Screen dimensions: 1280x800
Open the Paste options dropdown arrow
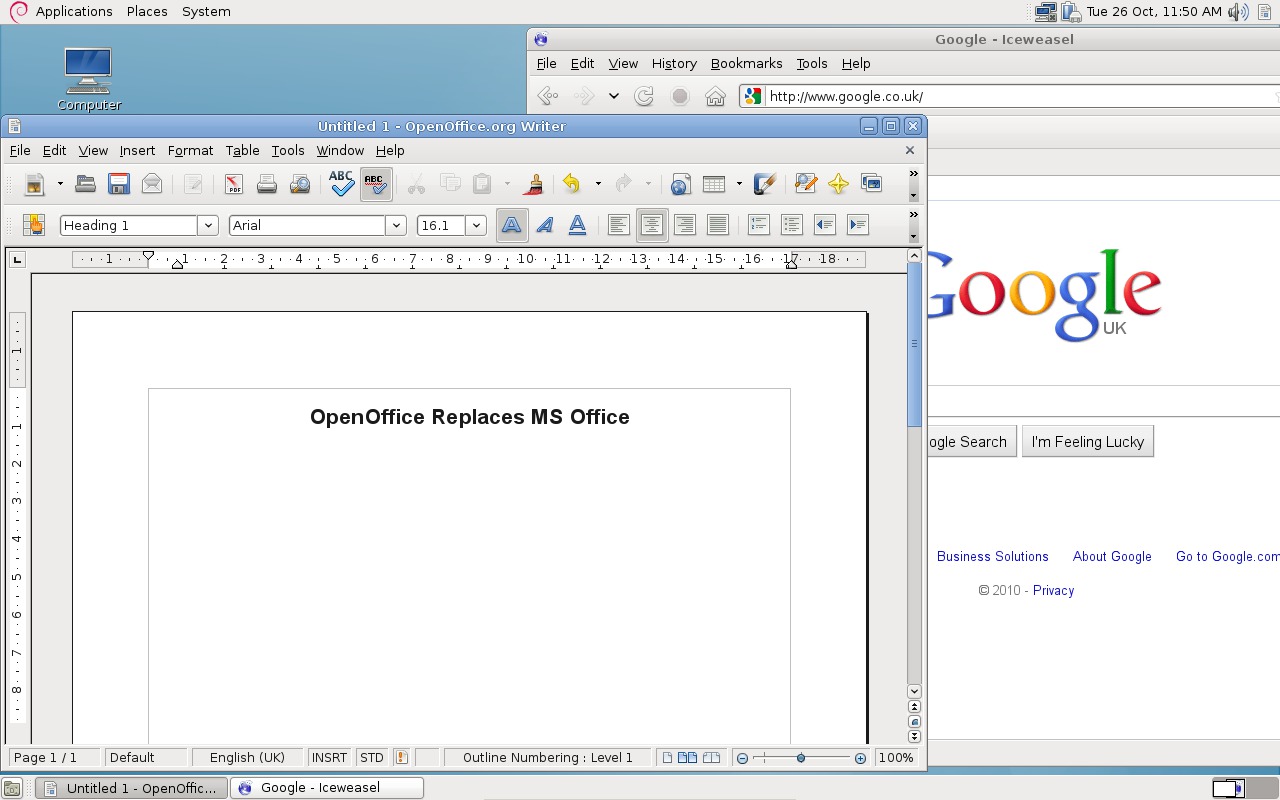pos(506,184)
